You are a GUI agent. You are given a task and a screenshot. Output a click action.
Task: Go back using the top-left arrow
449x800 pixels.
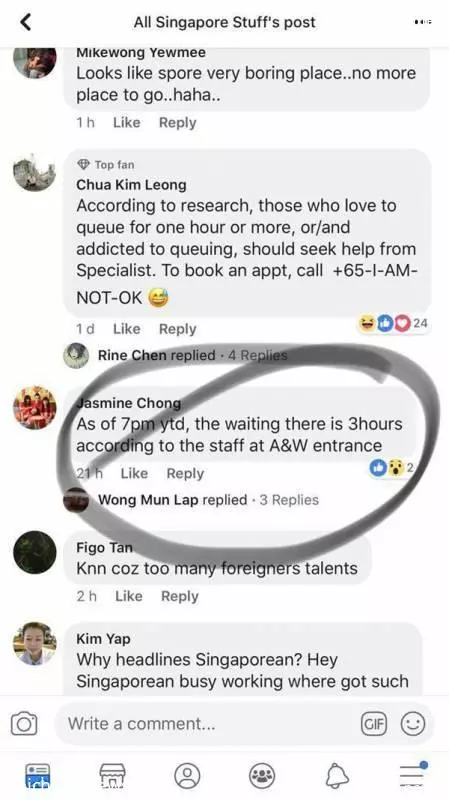click(x=25, y=22)
